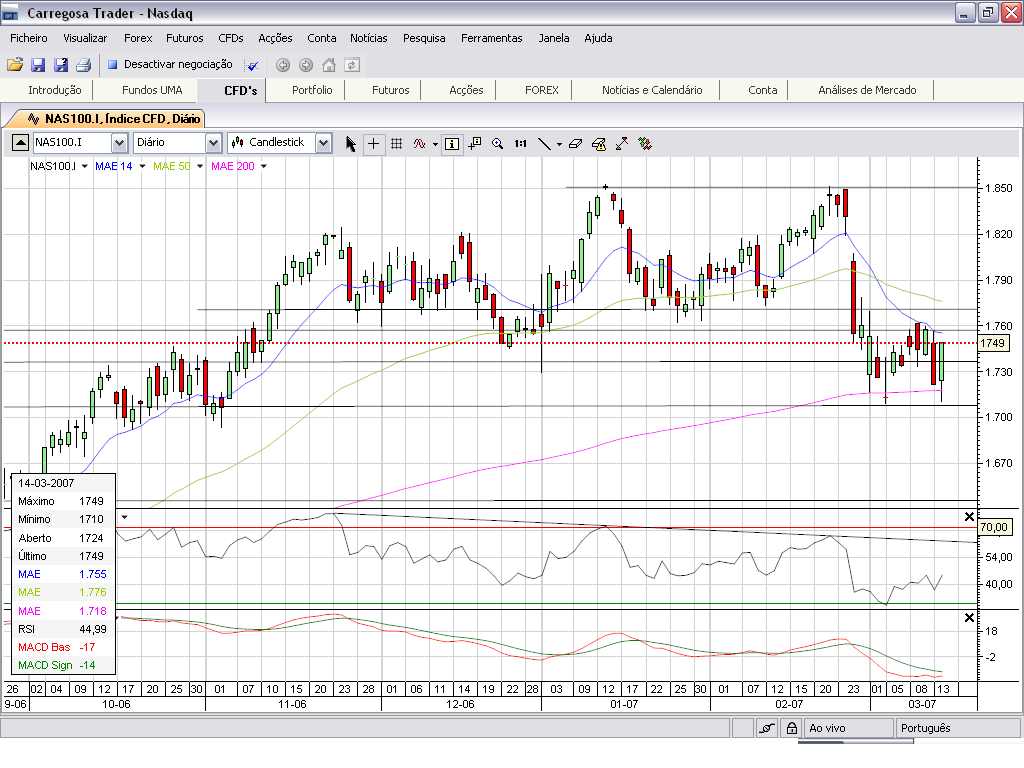Select the trend line drawing tool

[544, 144]
